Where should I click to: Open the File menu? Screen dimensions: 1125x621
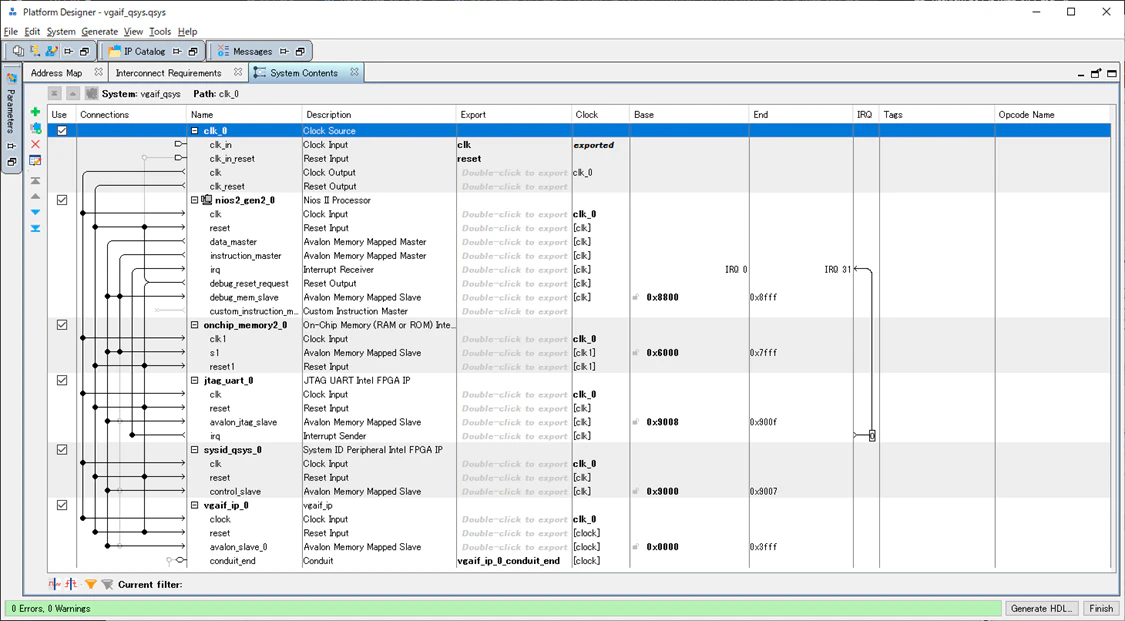tap(11, 32)
